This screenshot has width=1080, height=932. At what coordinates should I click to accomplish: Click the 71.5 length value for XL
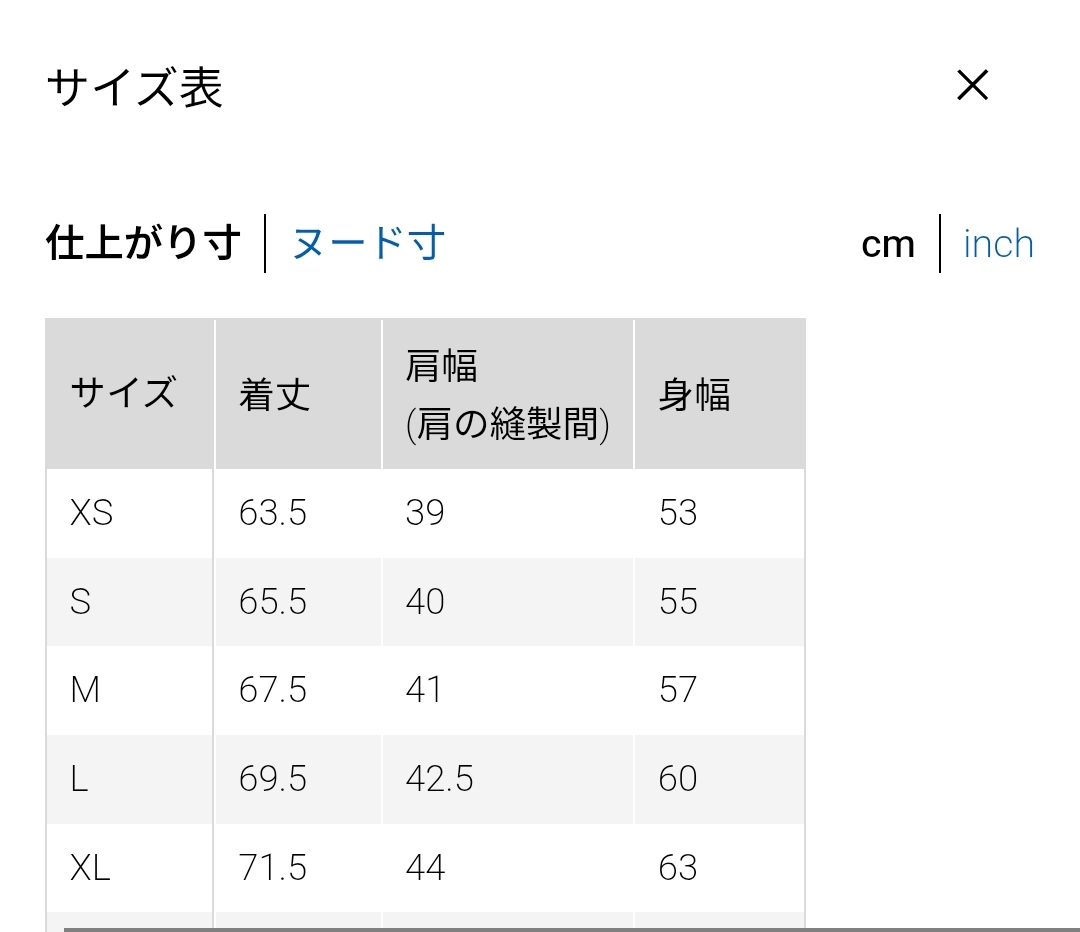tap(272, 867)
